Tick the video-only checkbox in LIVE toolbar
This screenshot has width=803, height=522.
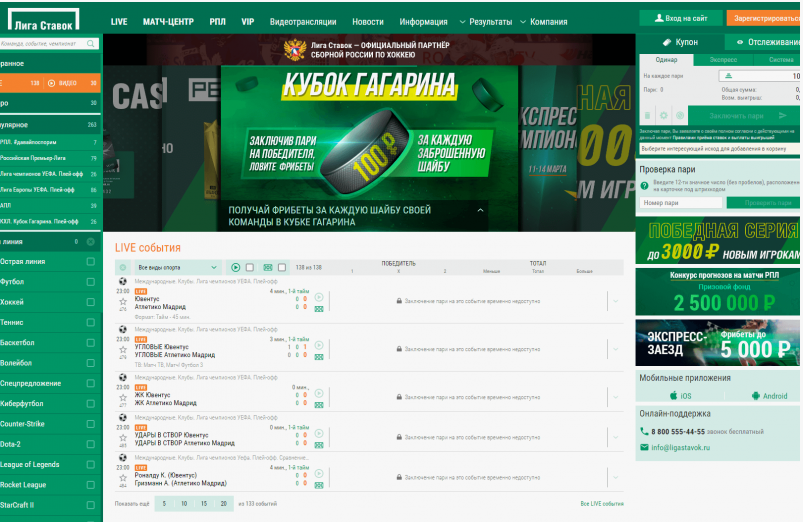(250, 267)
